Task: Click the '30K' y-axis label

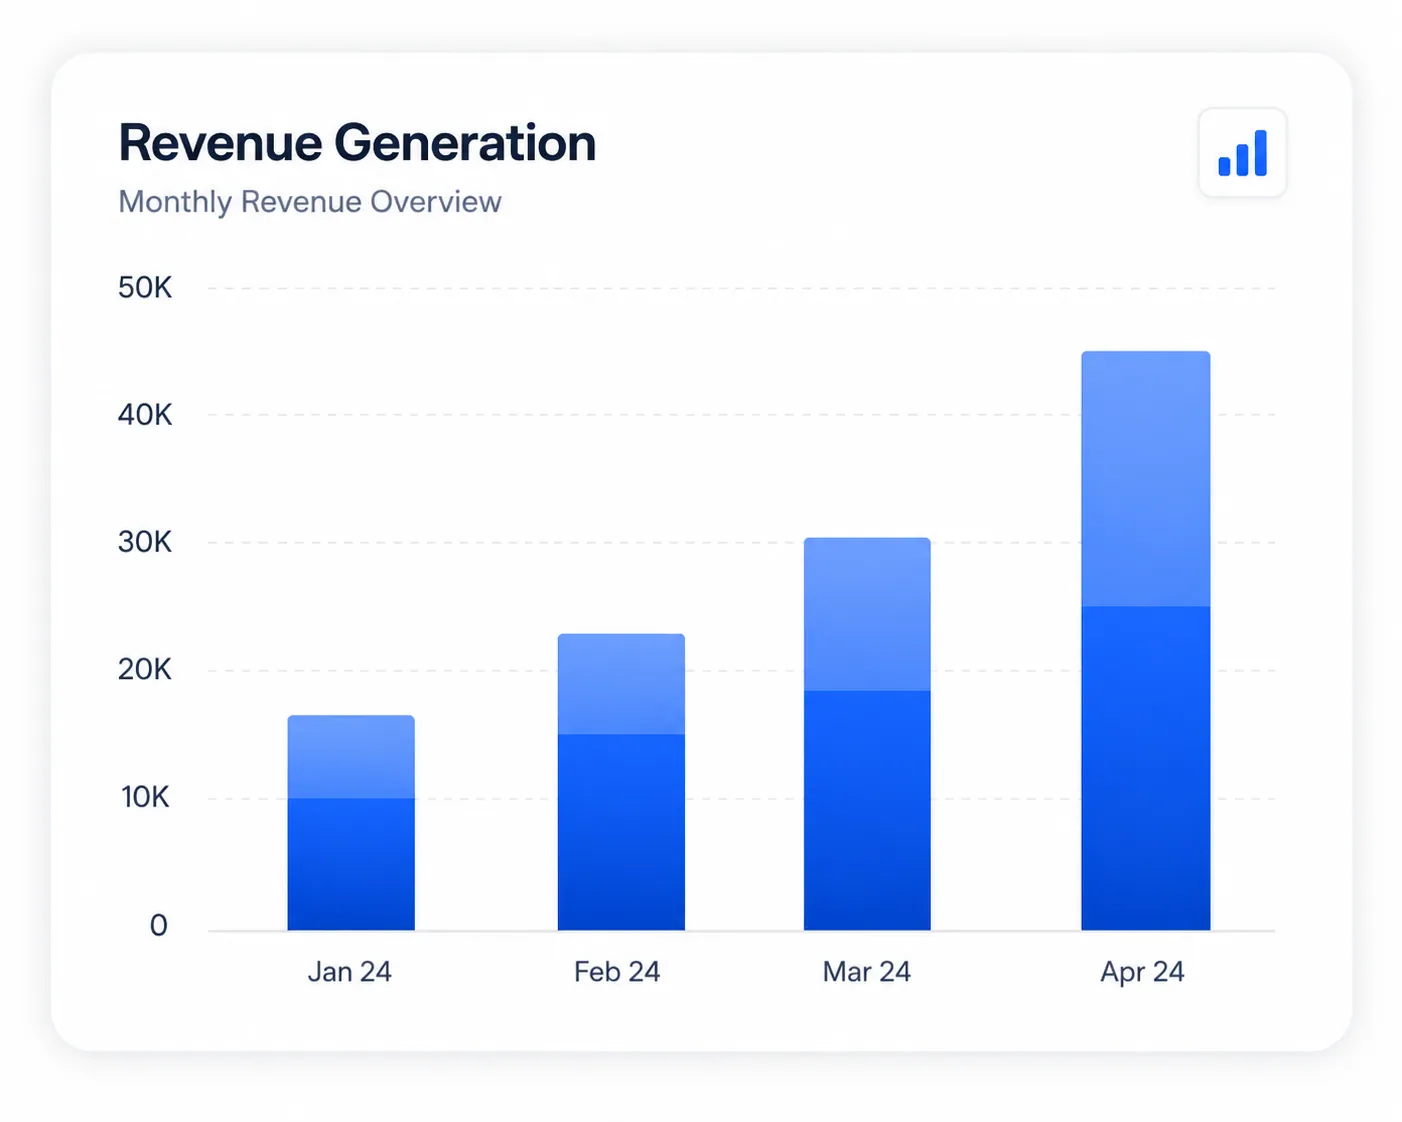Action: [x=145, y=542]
